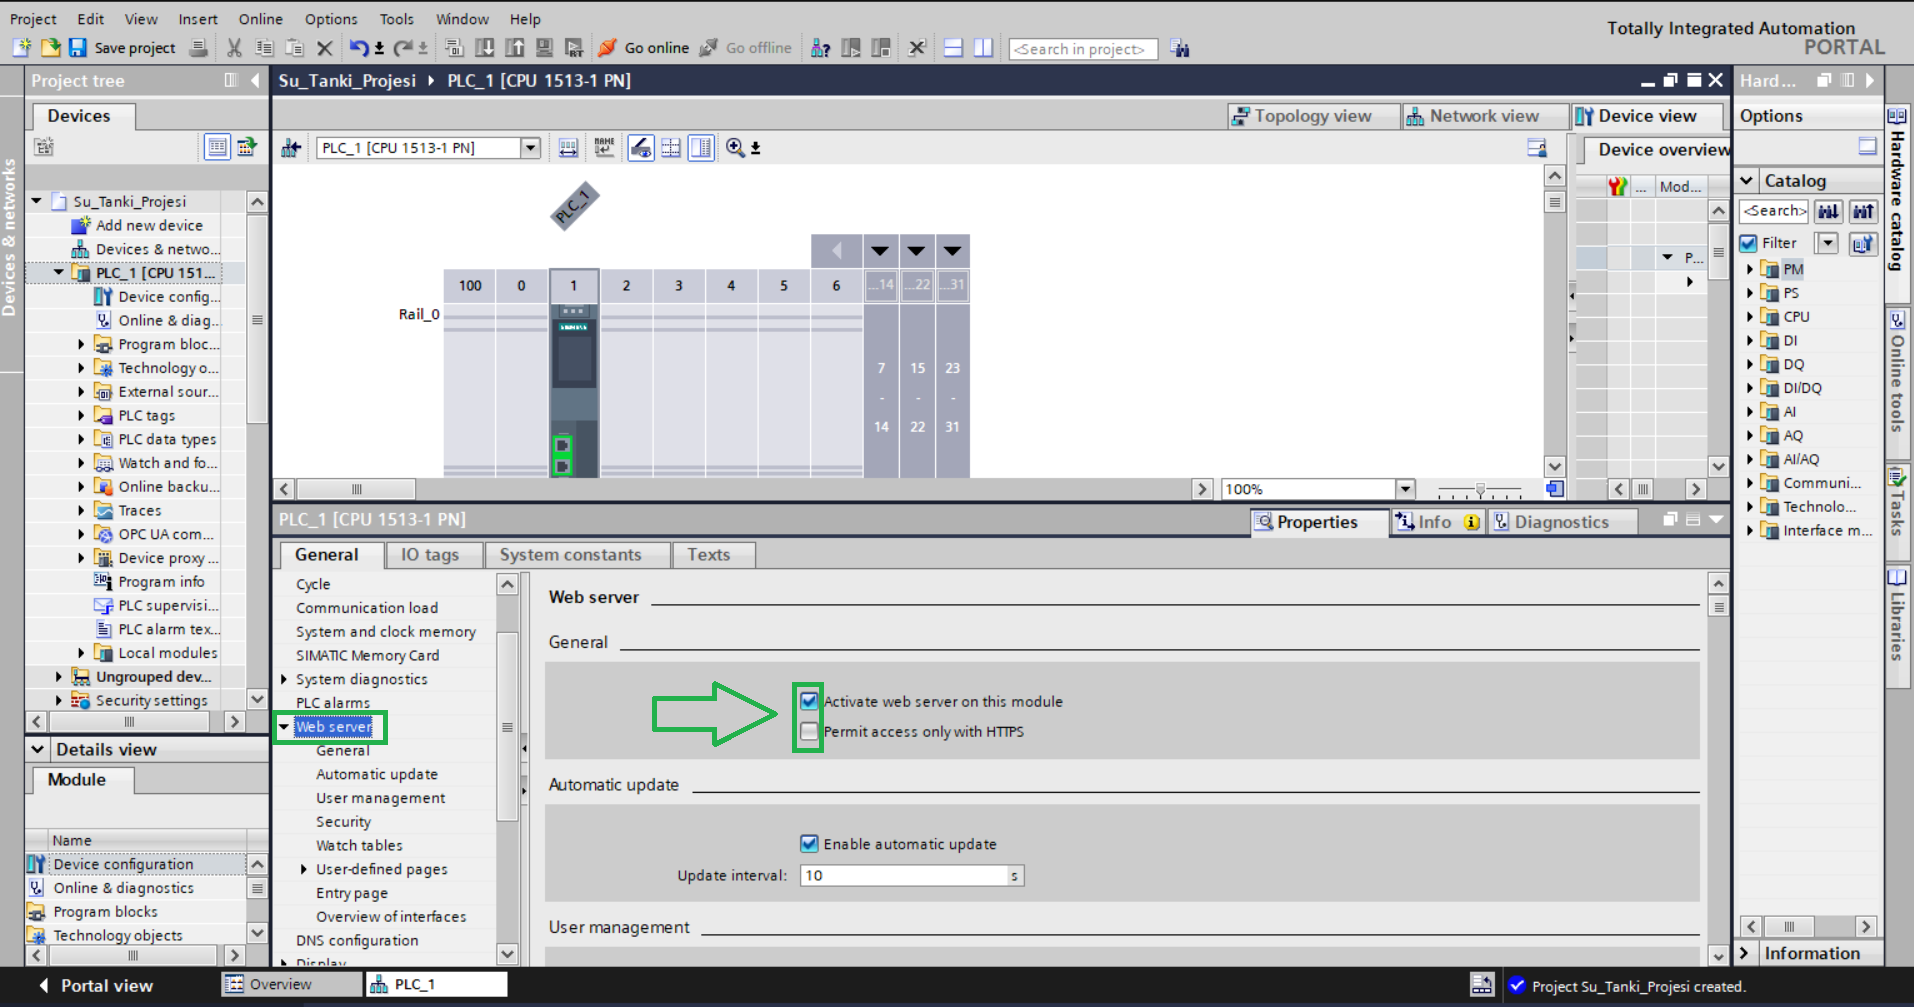Click the Undo arrow icon
Image resolution: width=1914 pixels, height=1007 pixels.
pyautogui.click(x=358, y=48)
